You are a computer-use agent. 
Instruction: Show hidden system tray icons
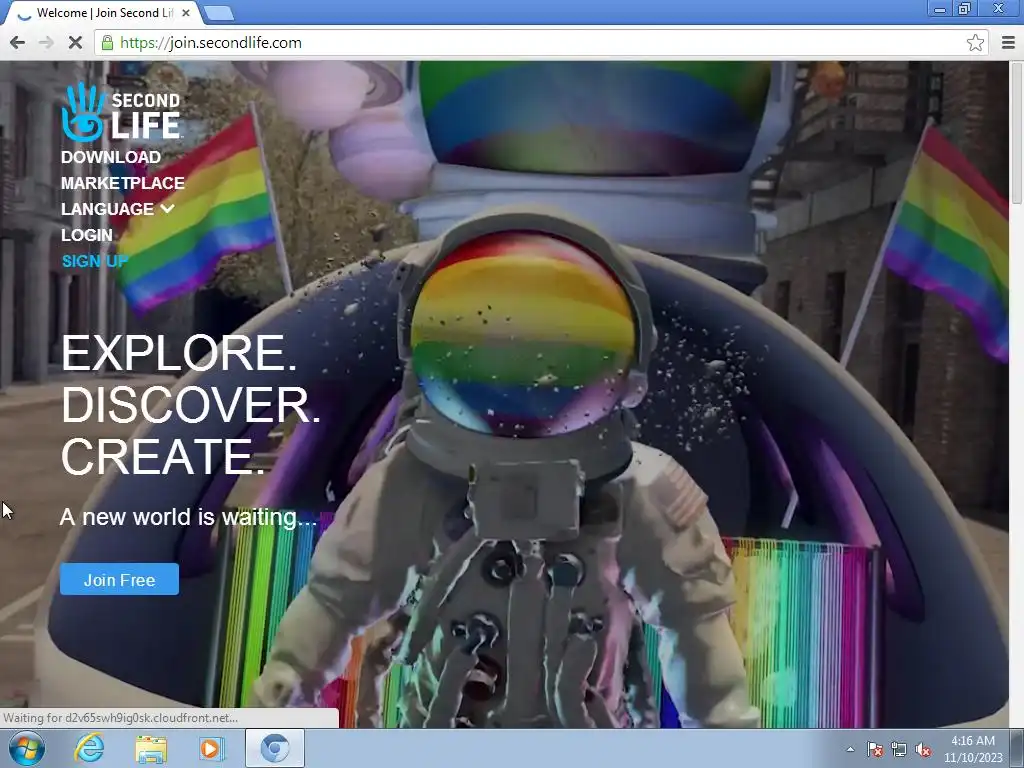[850, 749]
